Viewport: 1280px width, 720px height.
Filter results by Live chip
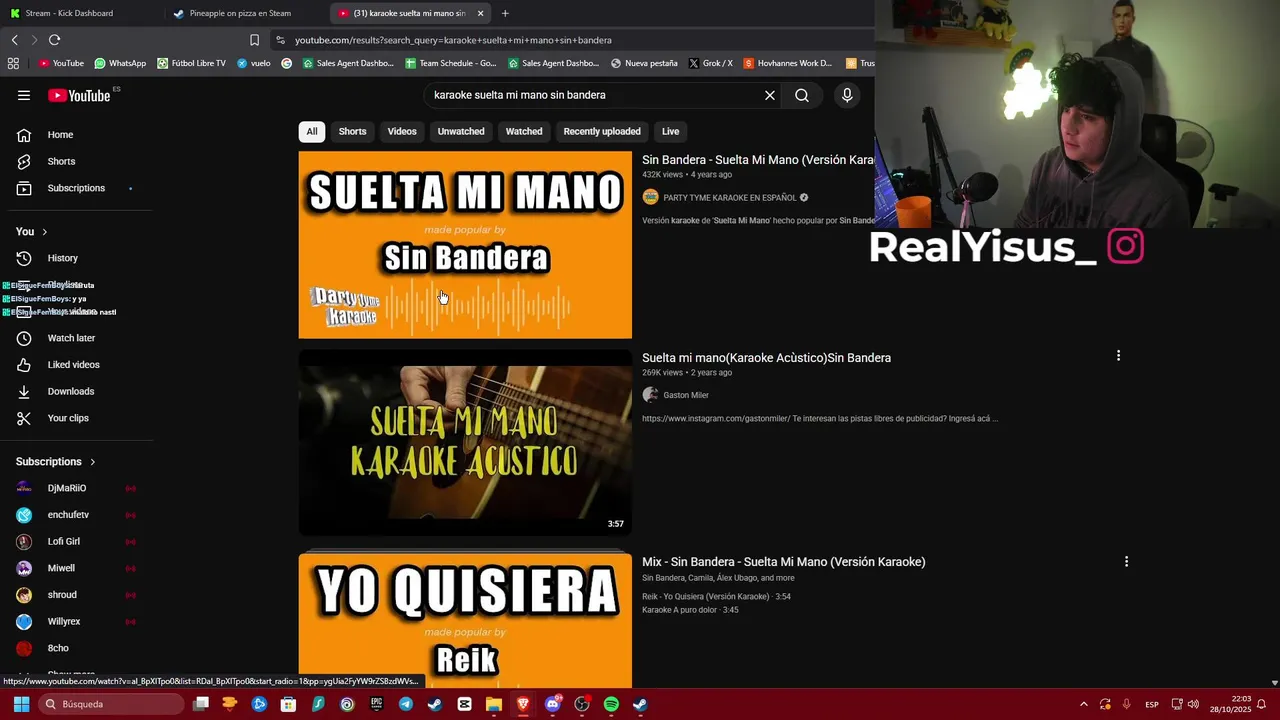click(670, 131)
